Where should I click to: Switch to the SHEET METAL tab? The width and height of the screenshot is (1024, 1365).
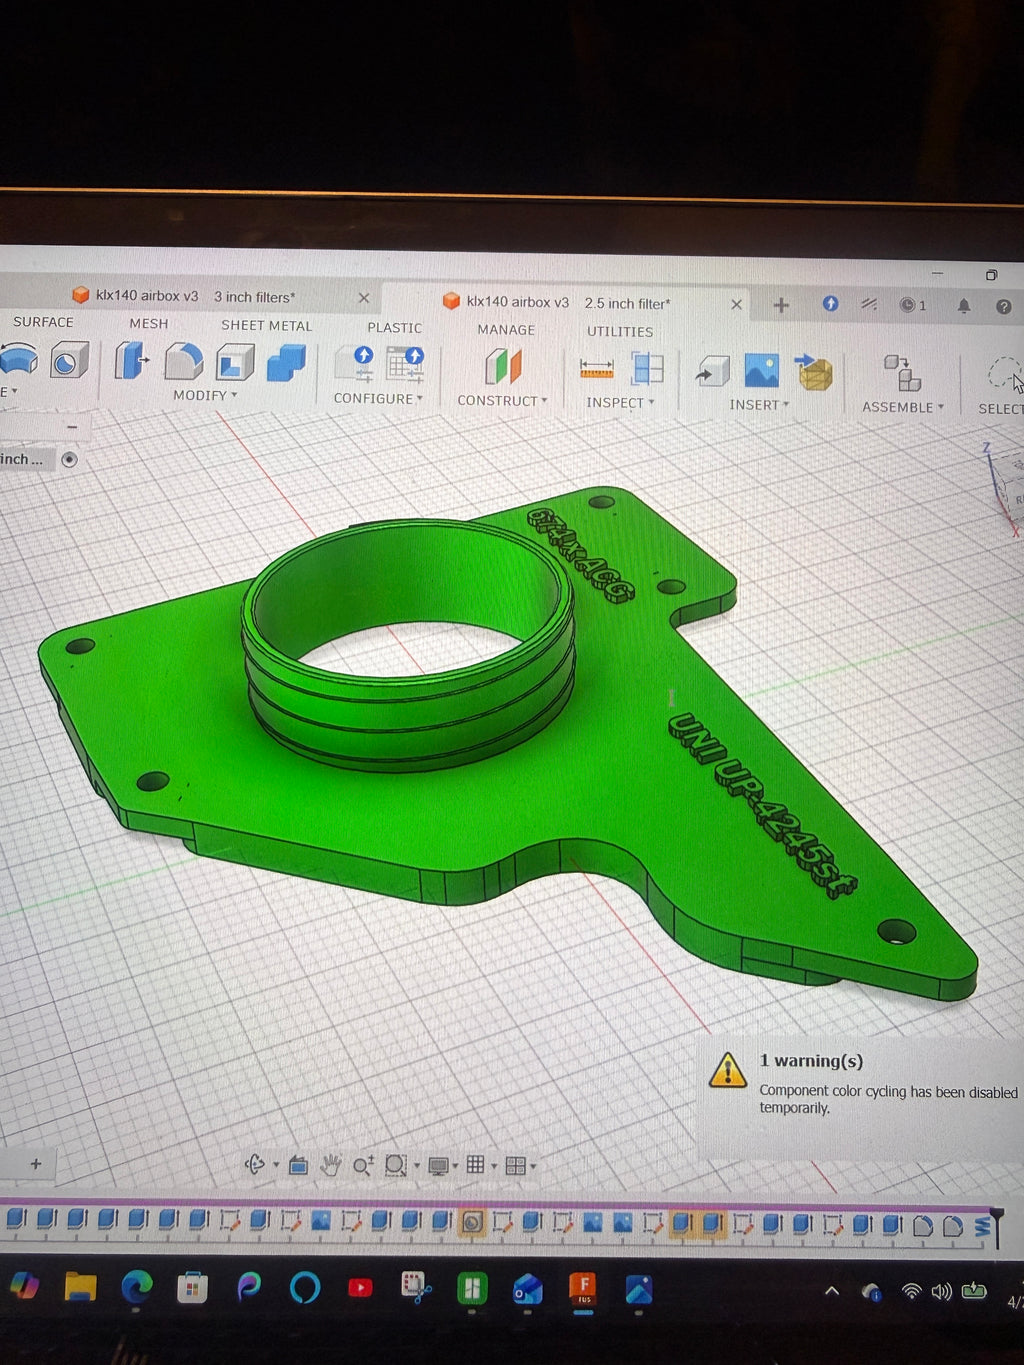[x=266, y=325]
